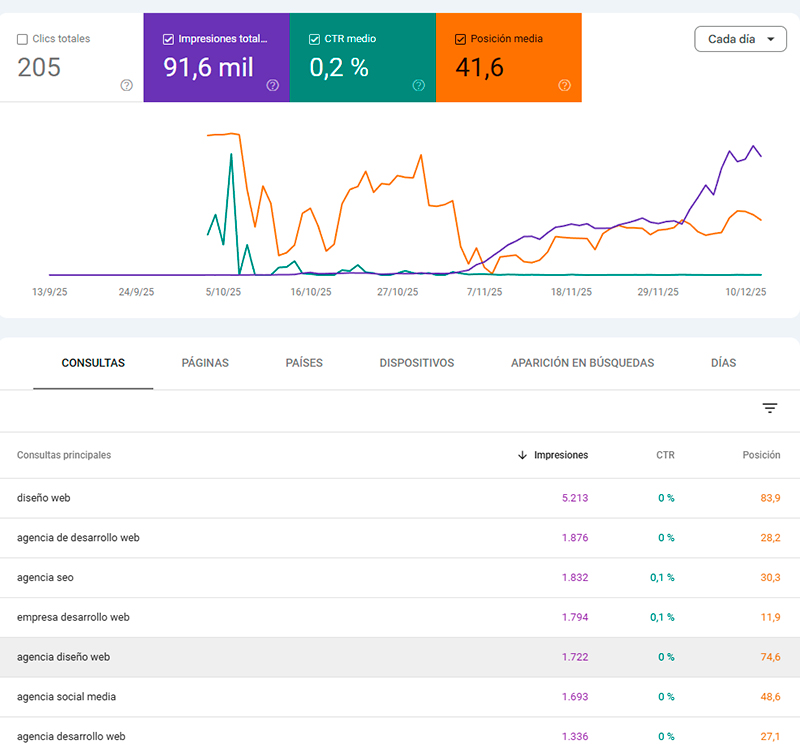
Task: Uncheck the Impresiones totales checkbox
Action: (x=168, y=39)
